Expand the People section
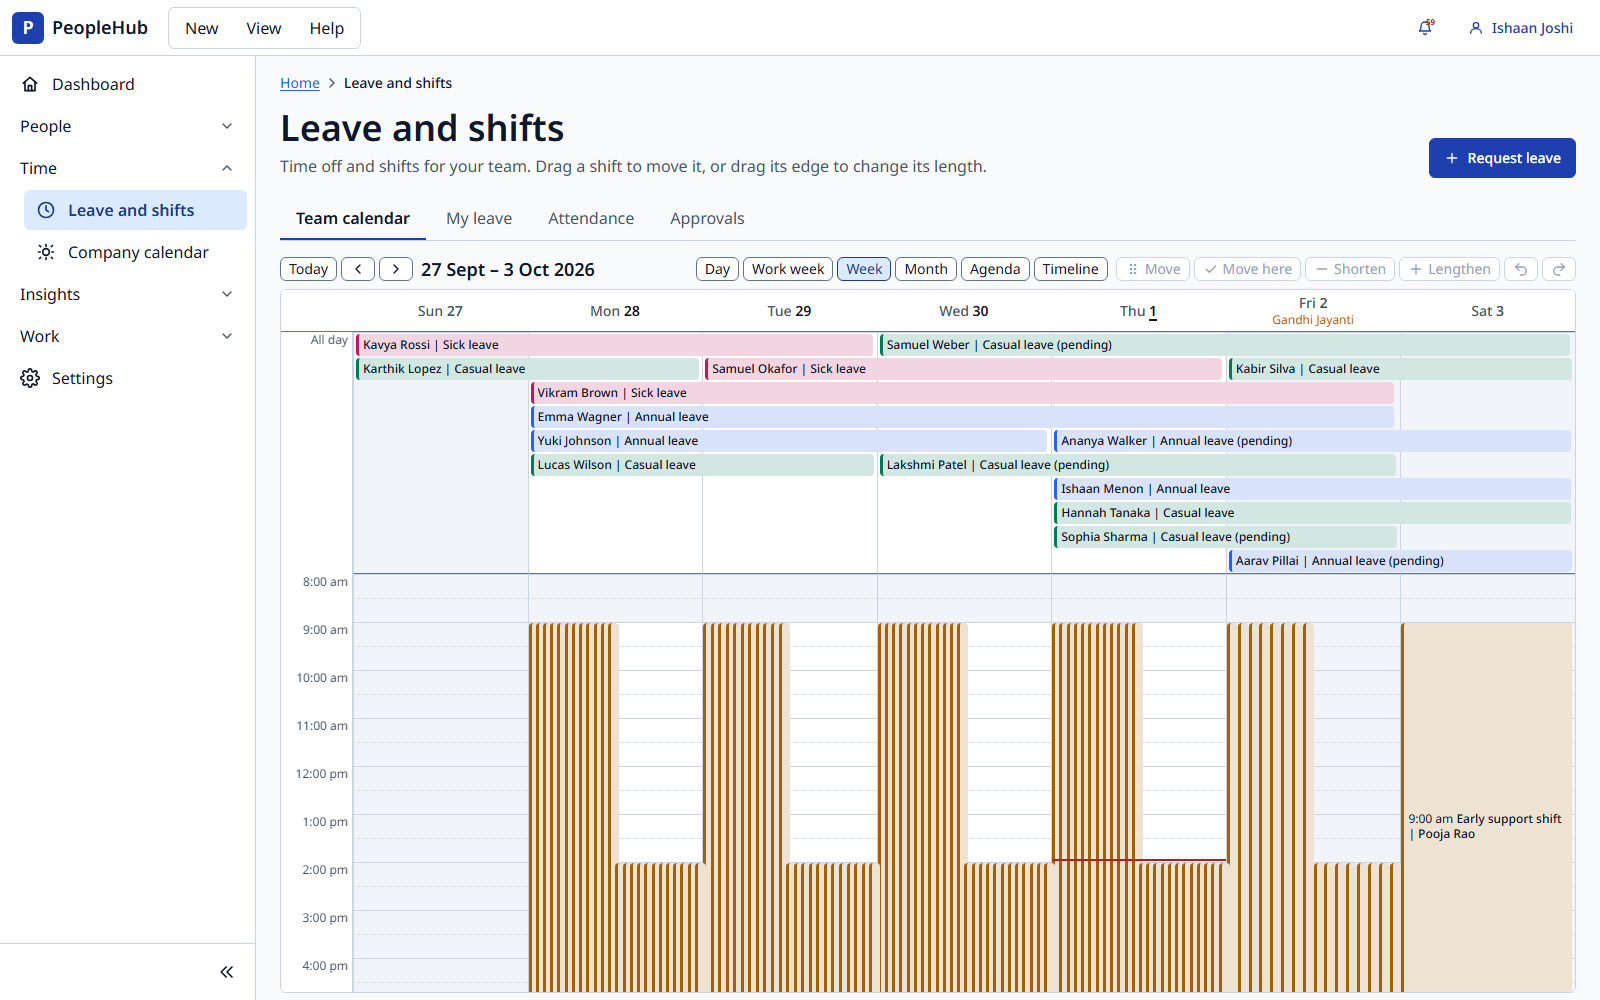The image size is (1600, 1000). 127,126
